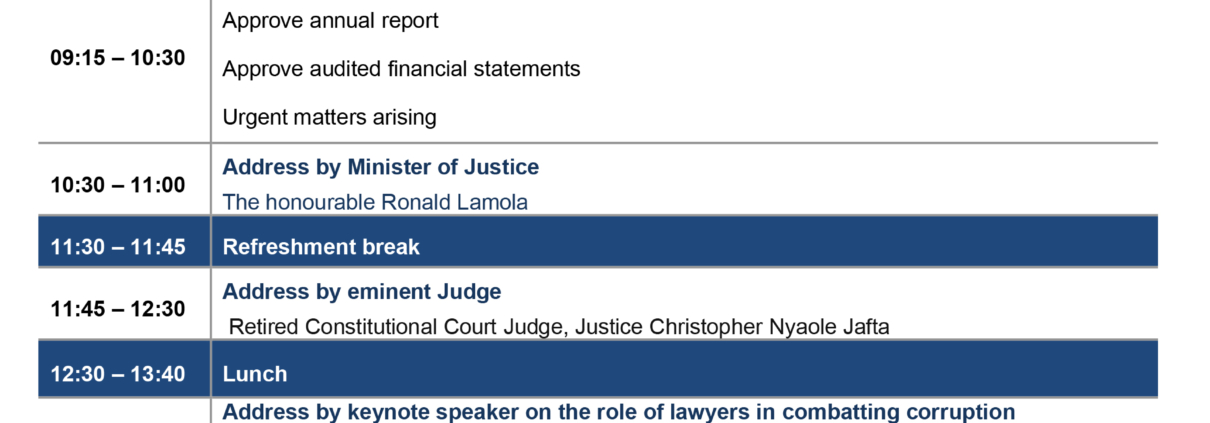This screenshot has height=423, width=1210.
Task: Click the 11:45 – 12:30 time slot
Action: (118, 309)
